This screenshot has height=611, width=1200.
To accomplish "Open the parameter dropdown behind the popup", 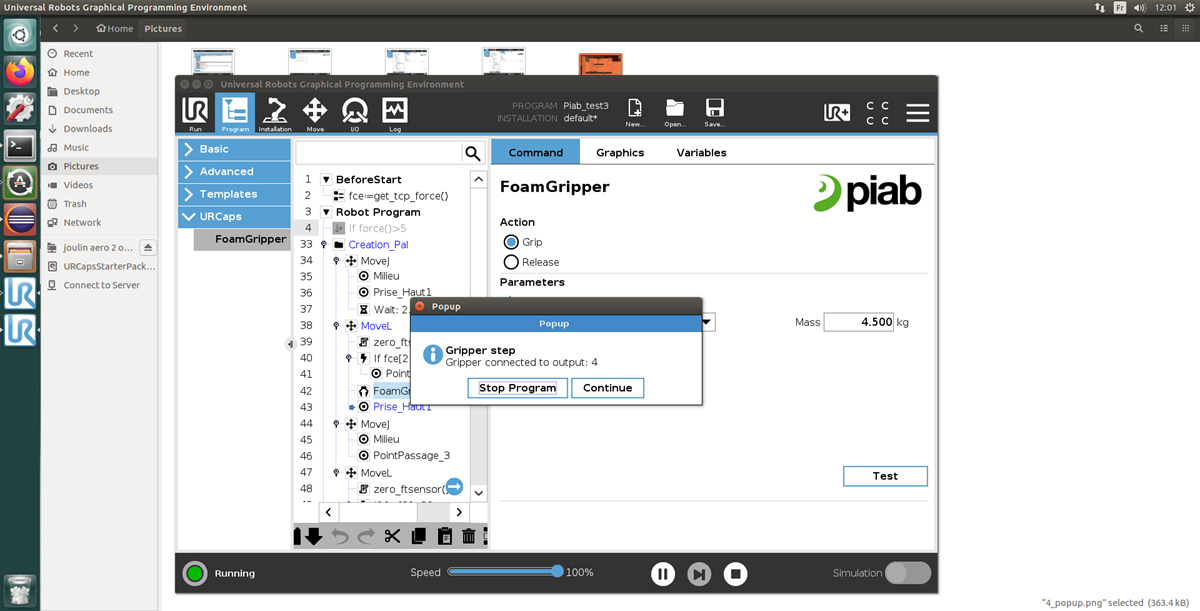I will (x=708, y=322).
